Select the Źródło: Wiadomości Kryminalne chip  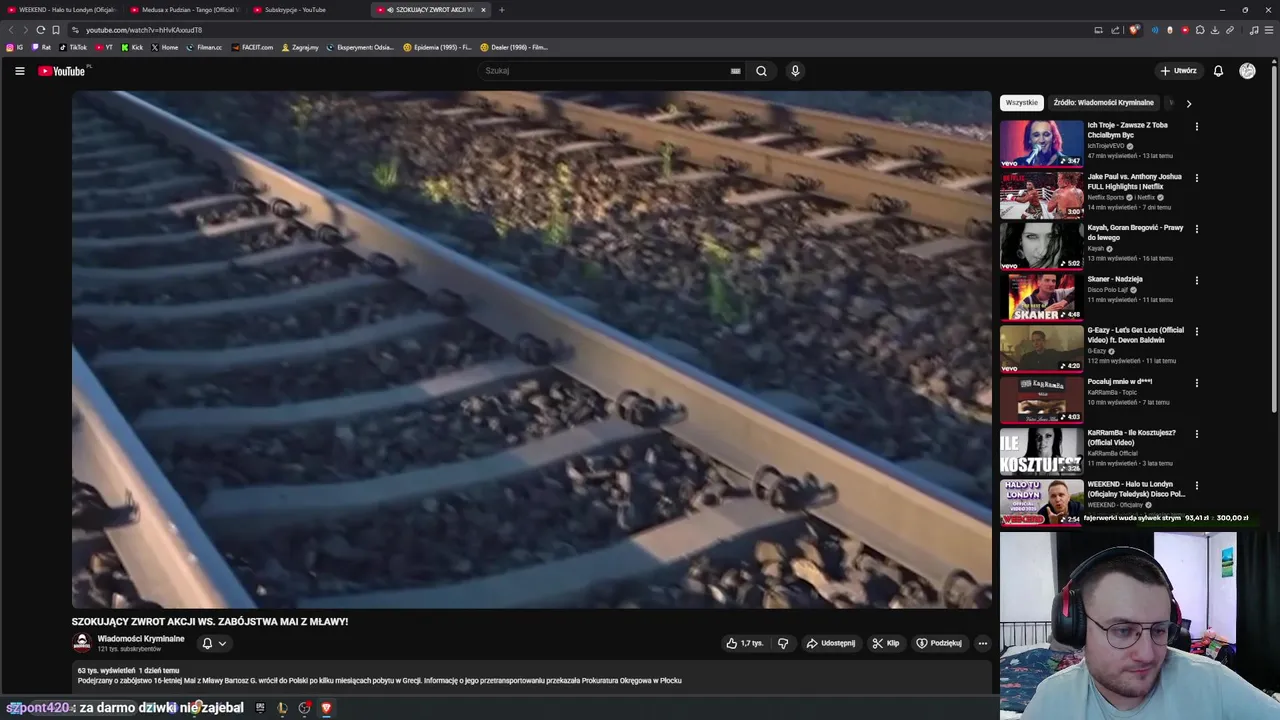1103,103
